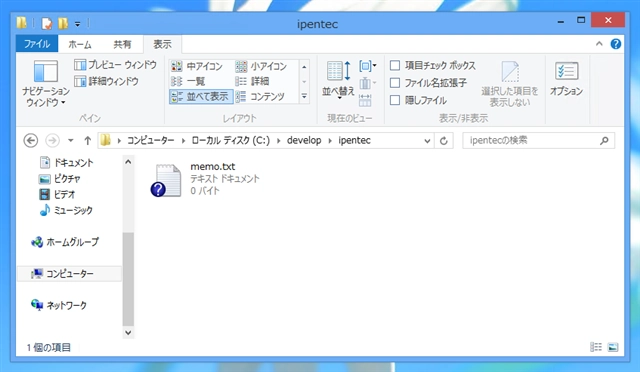Image resolution: width=640 pixels, height=372 pixels.
Task: Click the Properties quick access icon
Action: point(47,24)
